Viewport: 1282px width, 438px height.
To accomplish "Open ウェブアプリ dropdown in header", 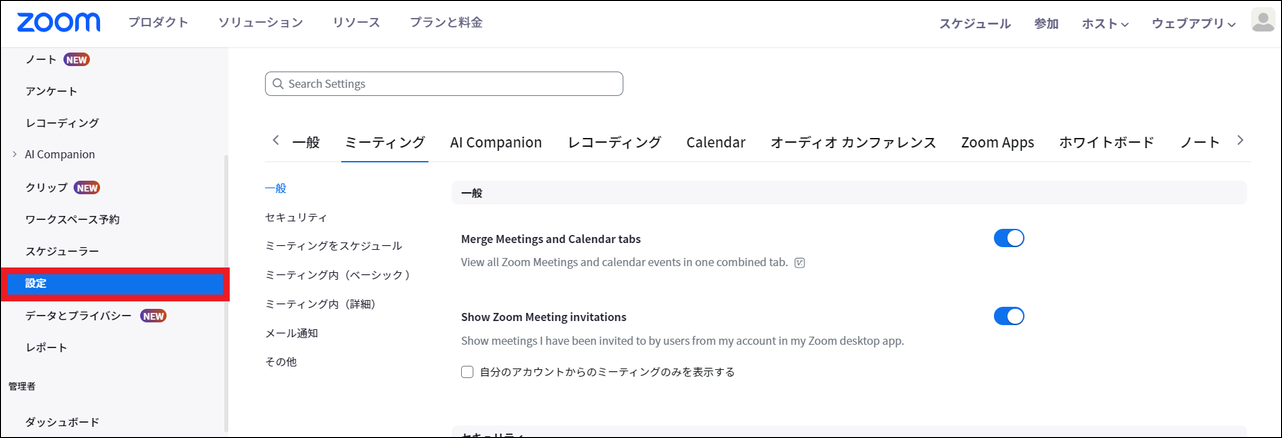I will 1193,23.
